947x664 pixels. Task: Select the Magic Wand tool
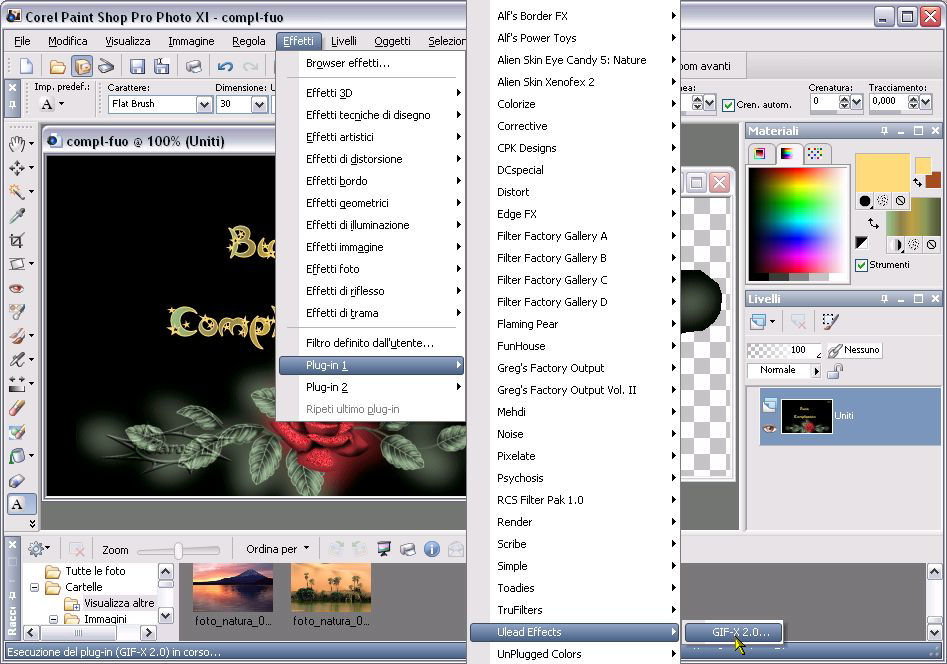(x=17, y=192)
